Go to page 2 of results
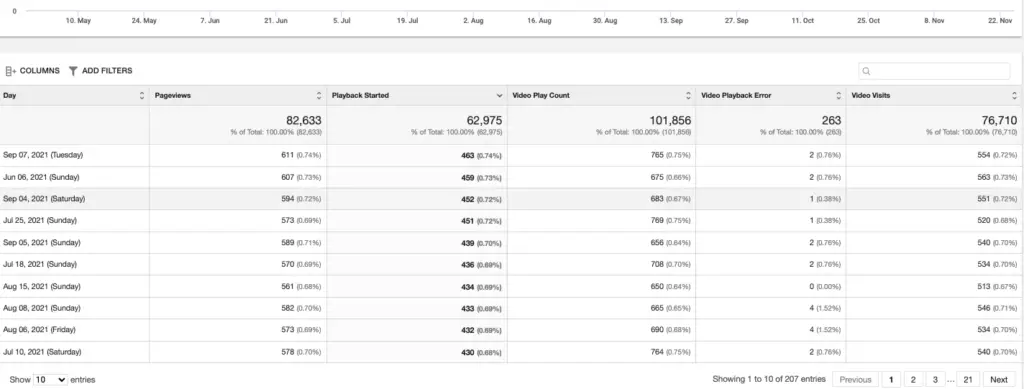Image resolution: width=1024 pixels, height=389 pixels. point(913,380)
